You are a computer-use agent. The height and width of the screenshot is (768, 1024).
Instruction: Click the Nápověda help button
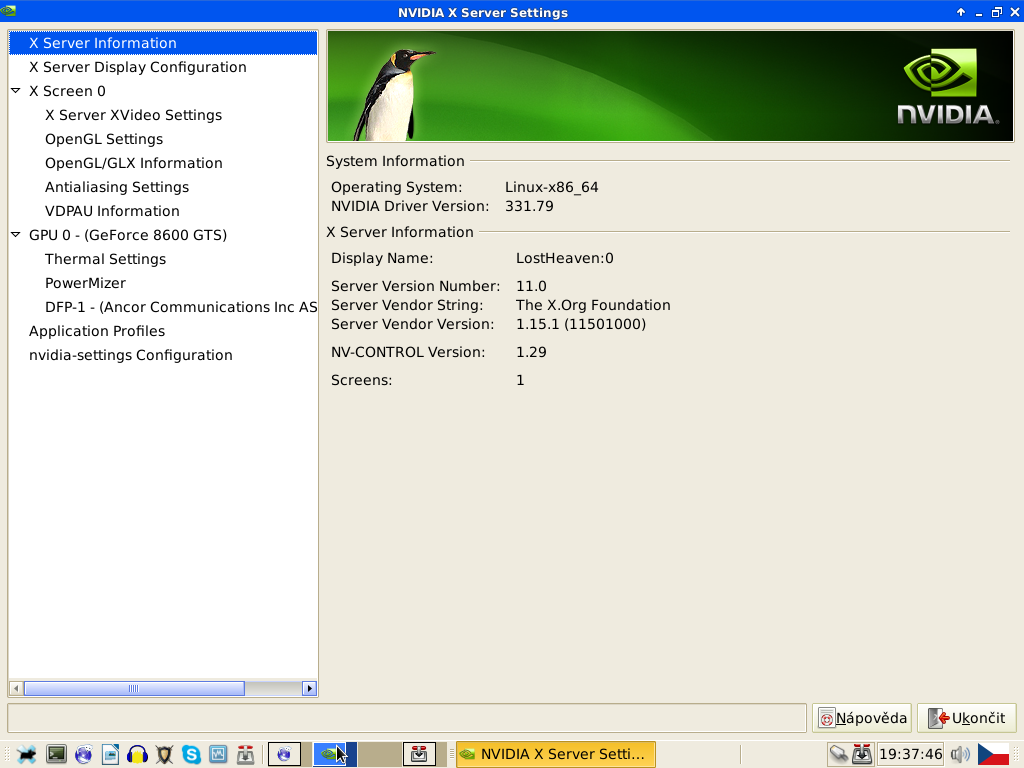pos(862,718)
